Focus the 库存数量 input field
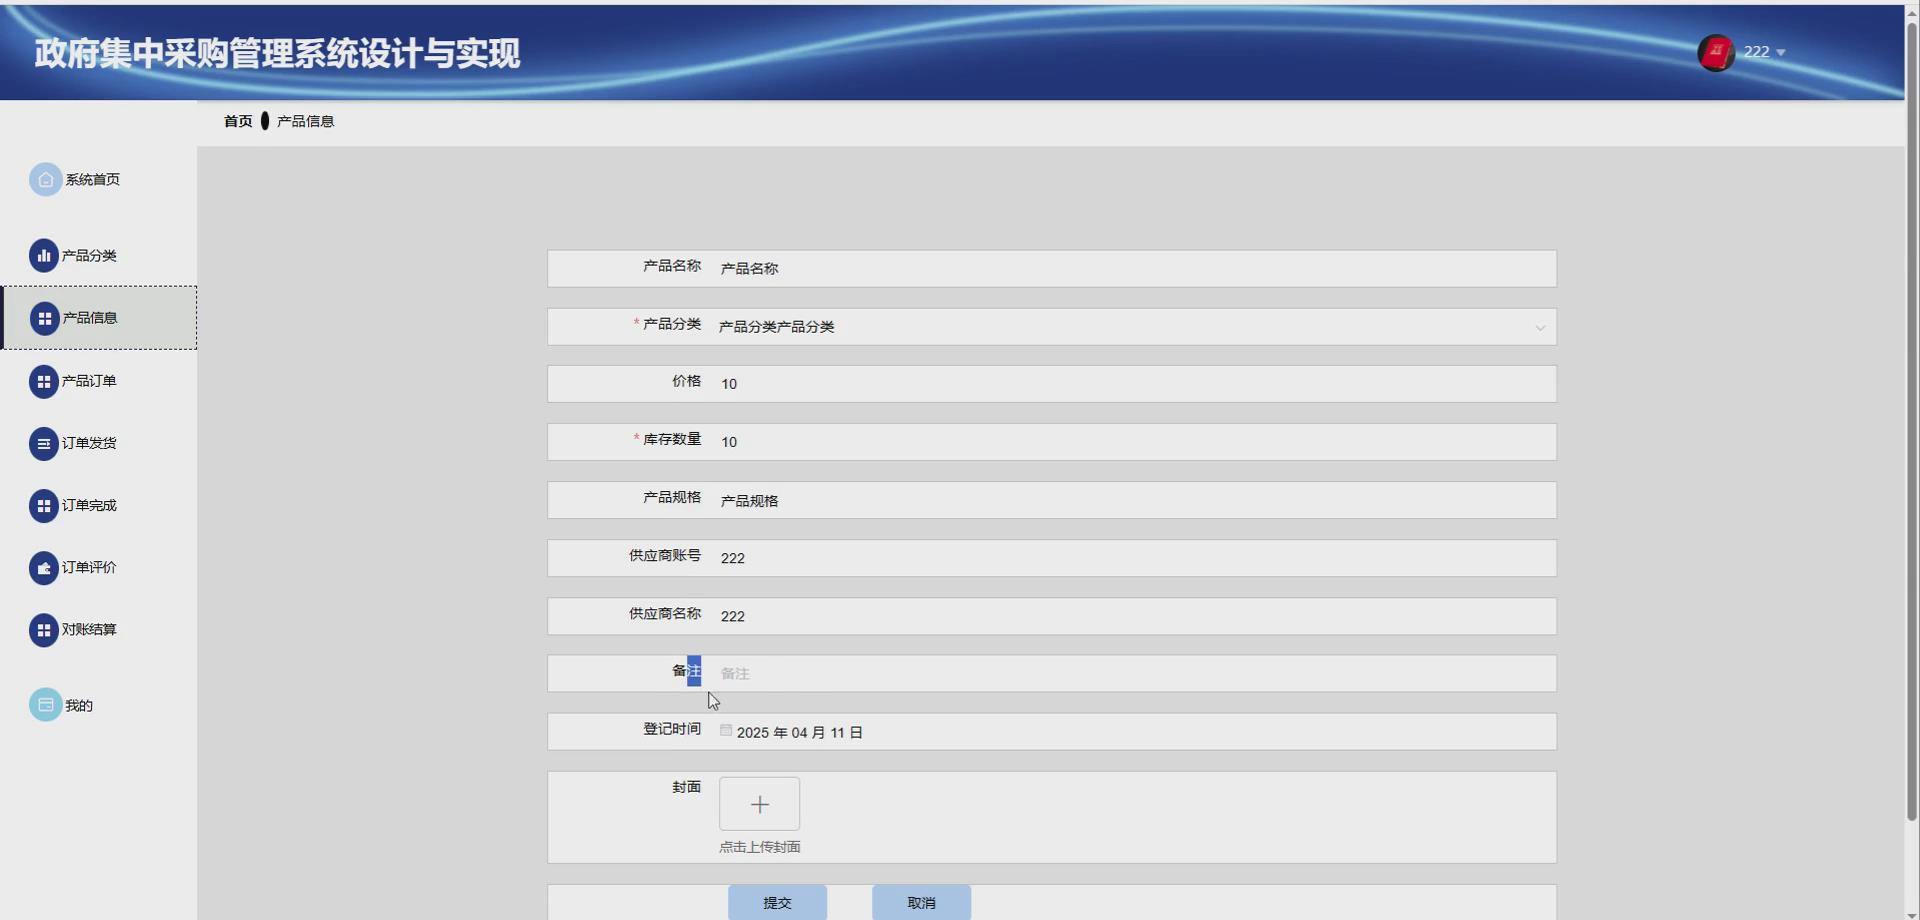Screen dimensions: 1920x920 tap(1133, 442)
